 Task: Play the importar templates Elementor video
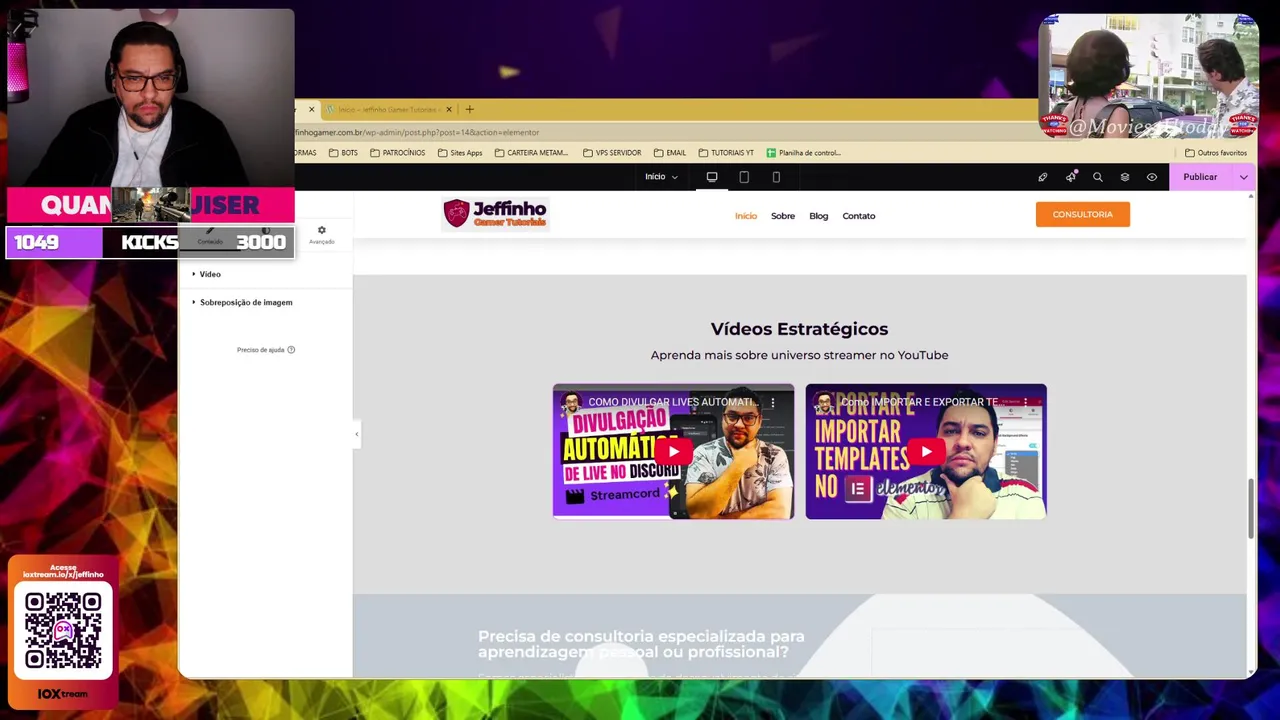(926, 452)
